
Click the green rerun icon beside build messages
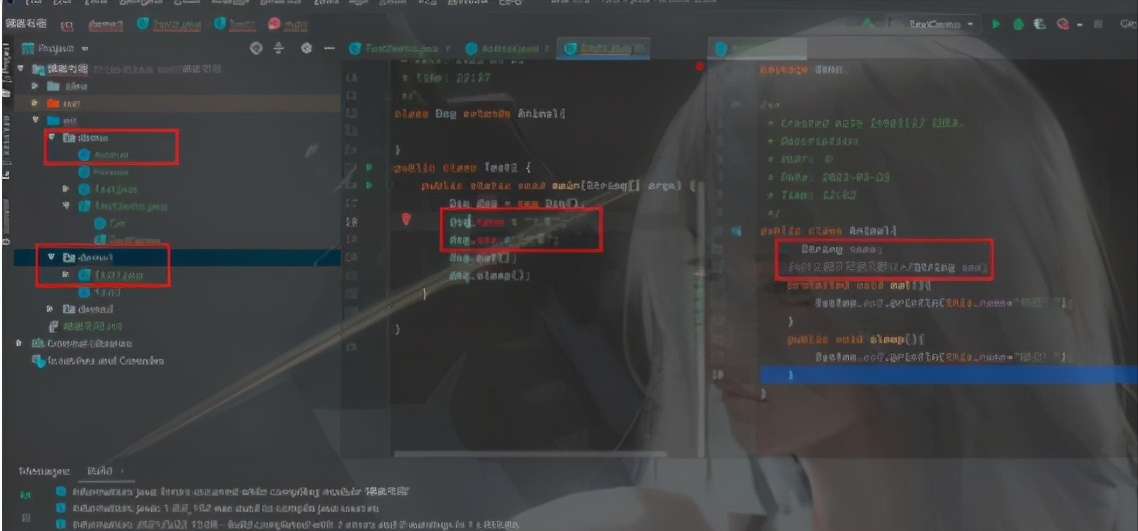tap(26, 494)
